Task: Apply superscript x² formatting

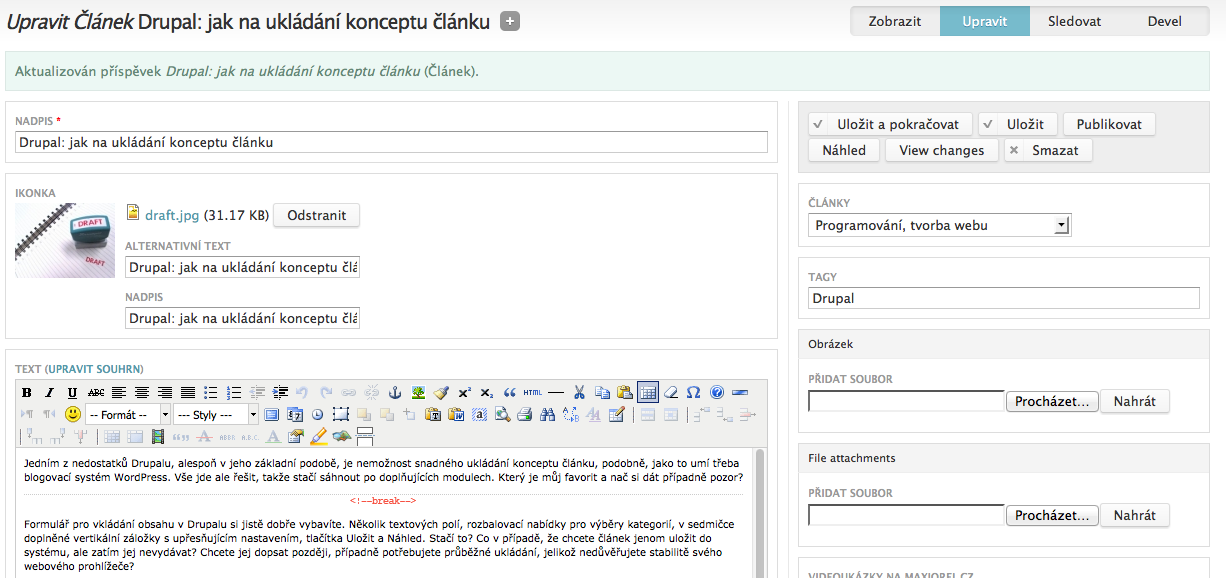Action: [x=464, y=392]
